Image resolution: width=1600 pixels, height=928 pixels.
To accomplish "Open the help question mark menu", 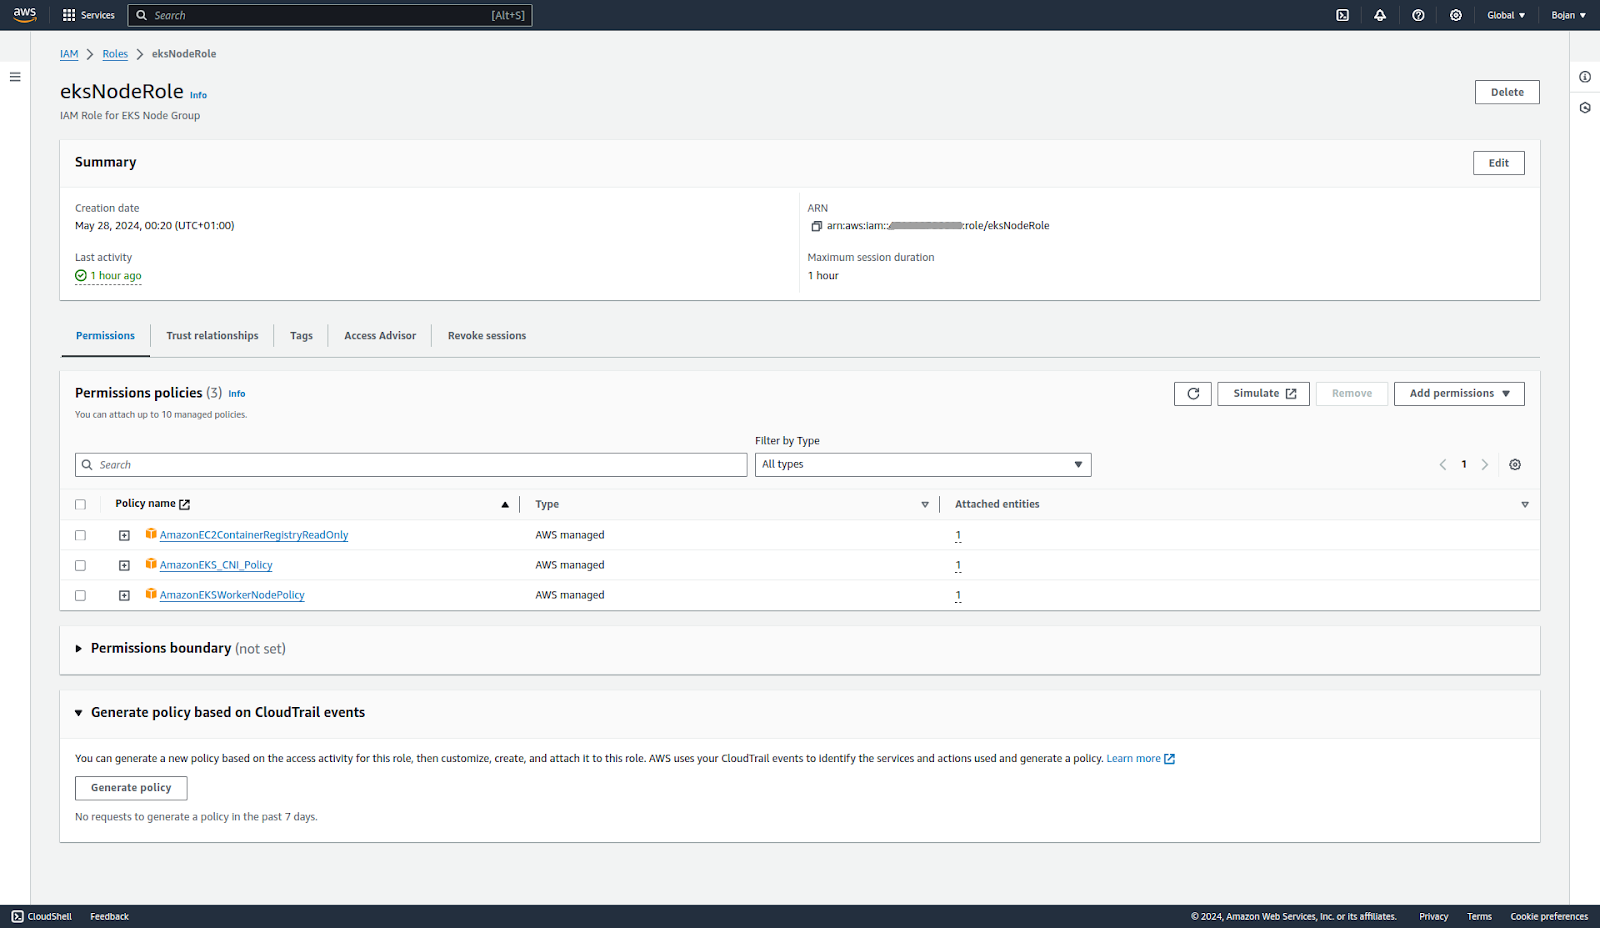I will [x=1418, y=15].
